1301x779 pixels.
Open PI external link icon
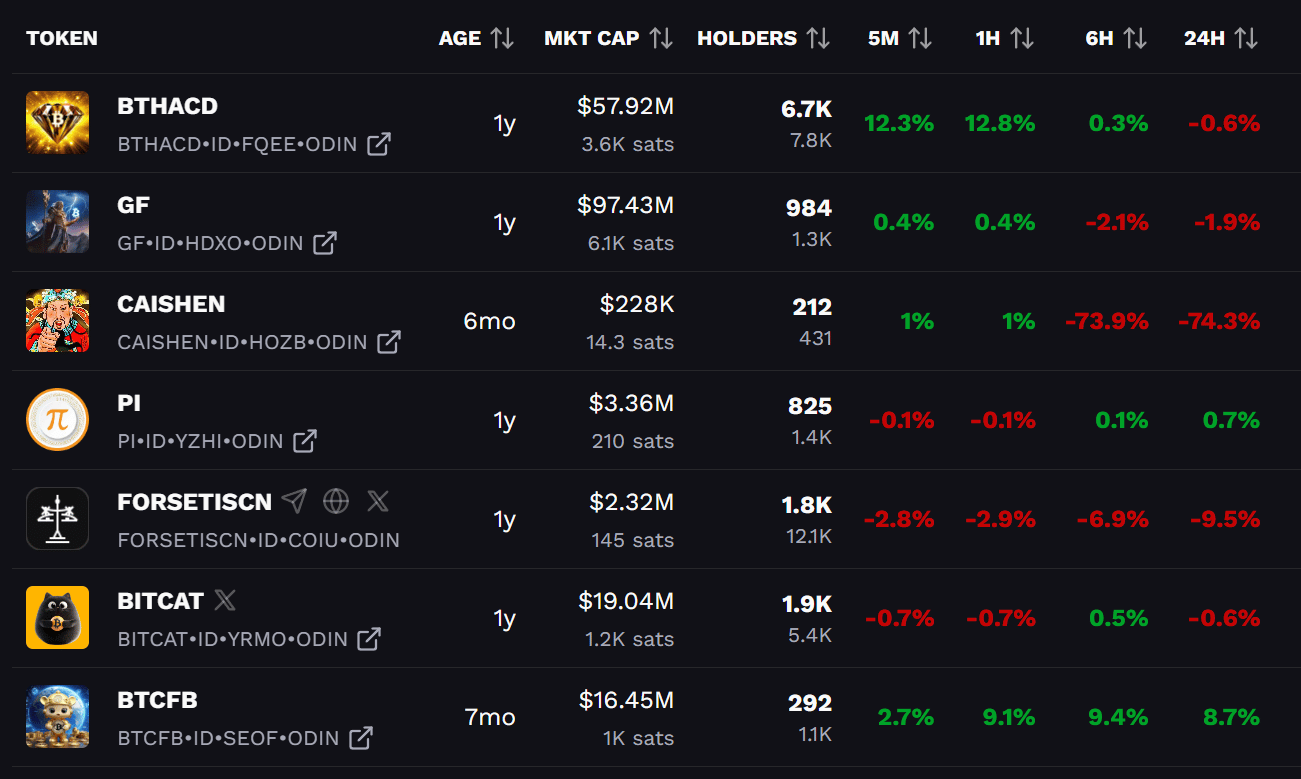pos(305,441)
